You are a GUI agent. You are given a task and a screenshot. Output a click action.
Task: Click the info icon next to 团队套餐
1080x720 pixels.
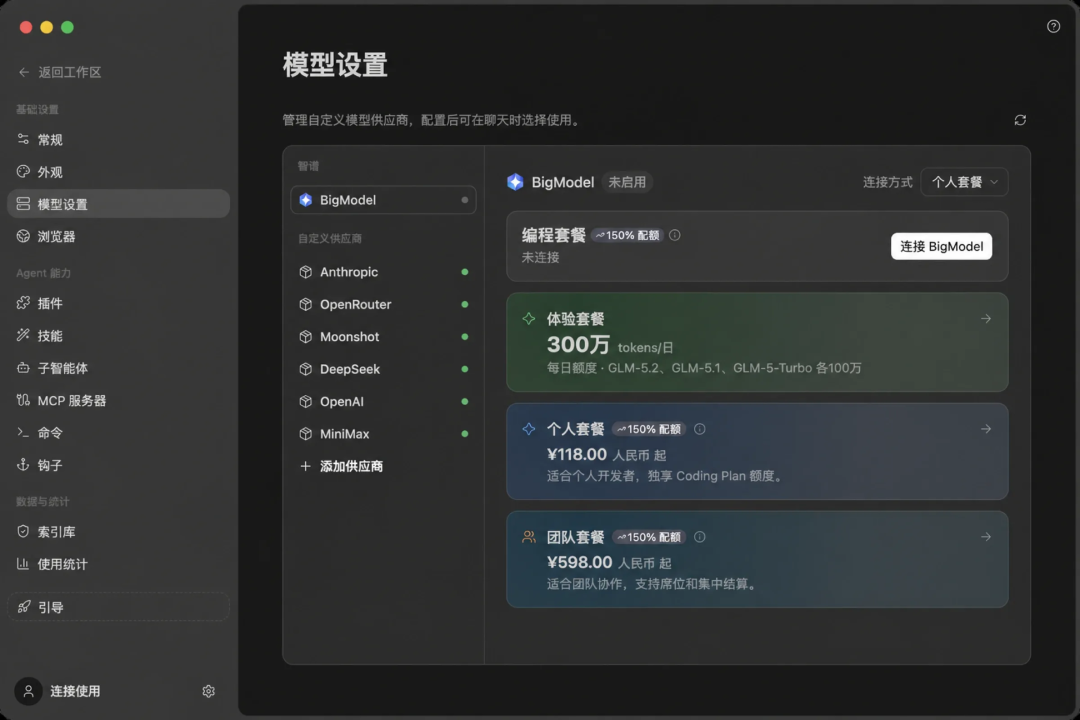pos(700,537)
